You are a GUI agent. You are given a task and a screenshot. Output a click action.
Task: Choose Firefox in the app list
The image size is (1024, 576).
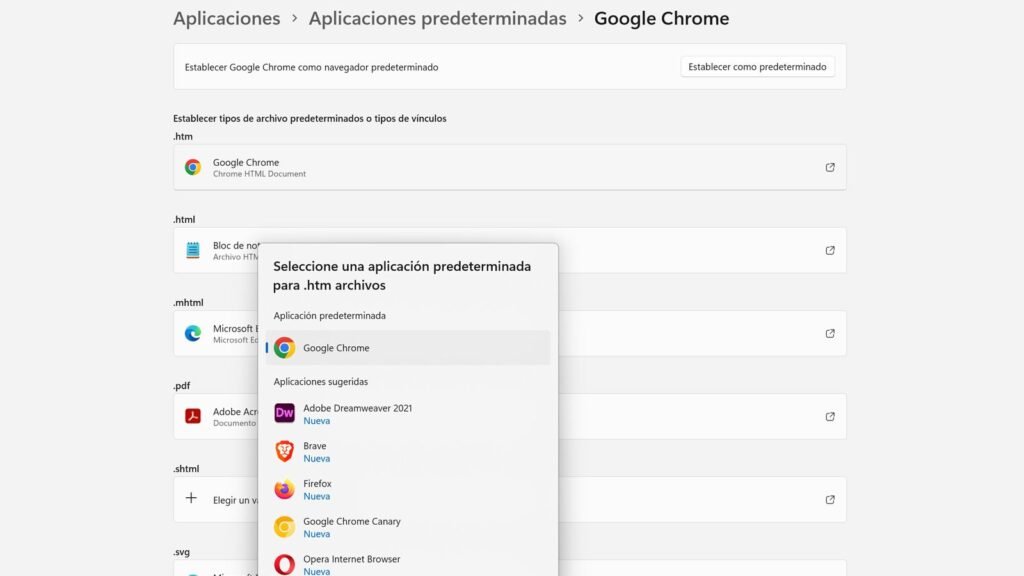(317, 489)
